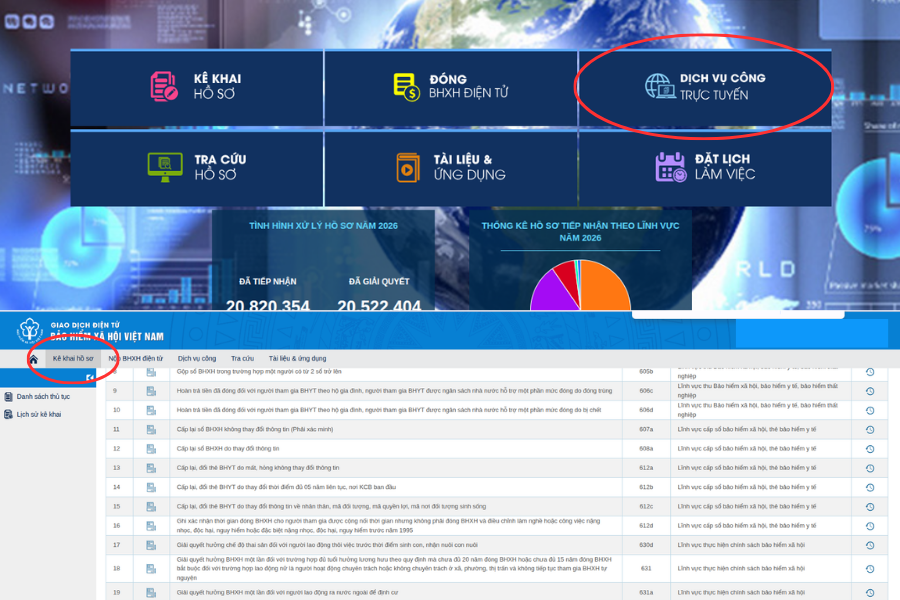Go to the Dịch vụ công menu item
The height and width of the screenshot is (600, 900).
coord(197,358)
